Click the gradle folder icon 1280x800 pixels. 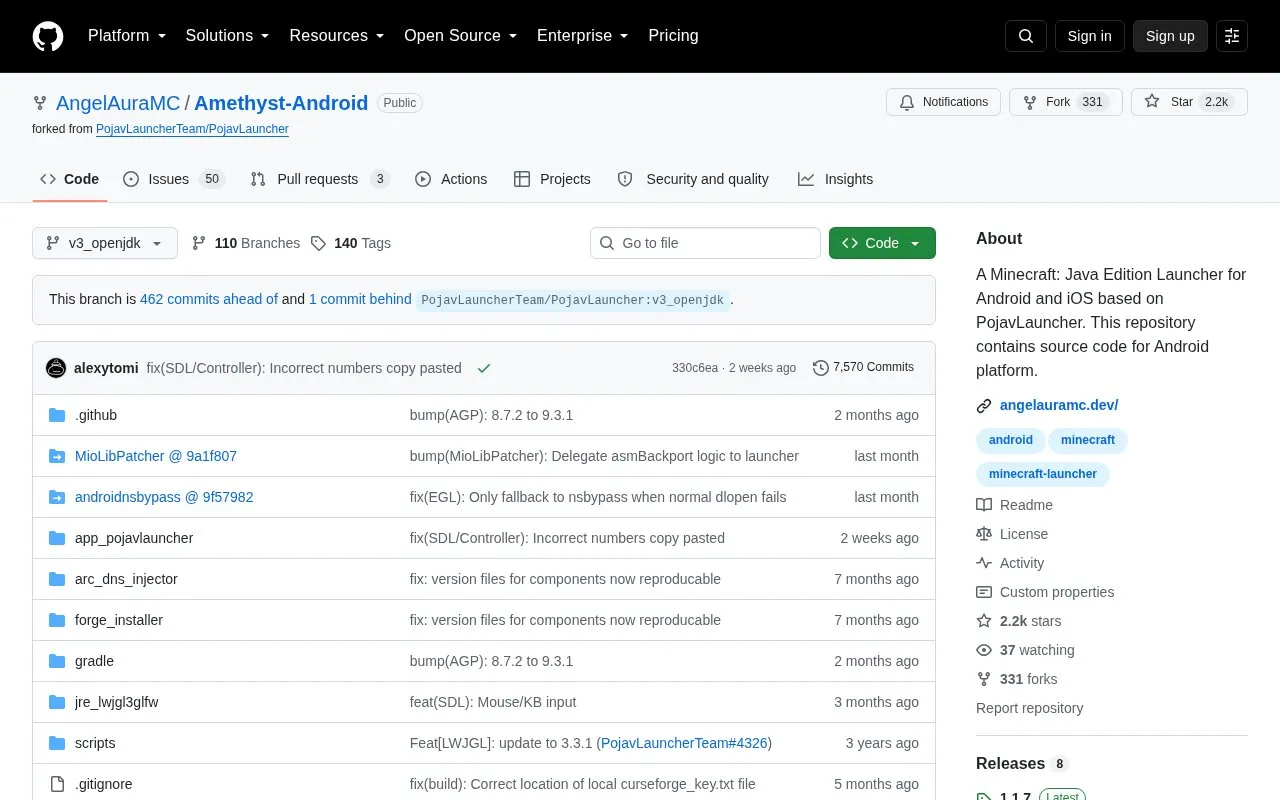click(57, 661)
